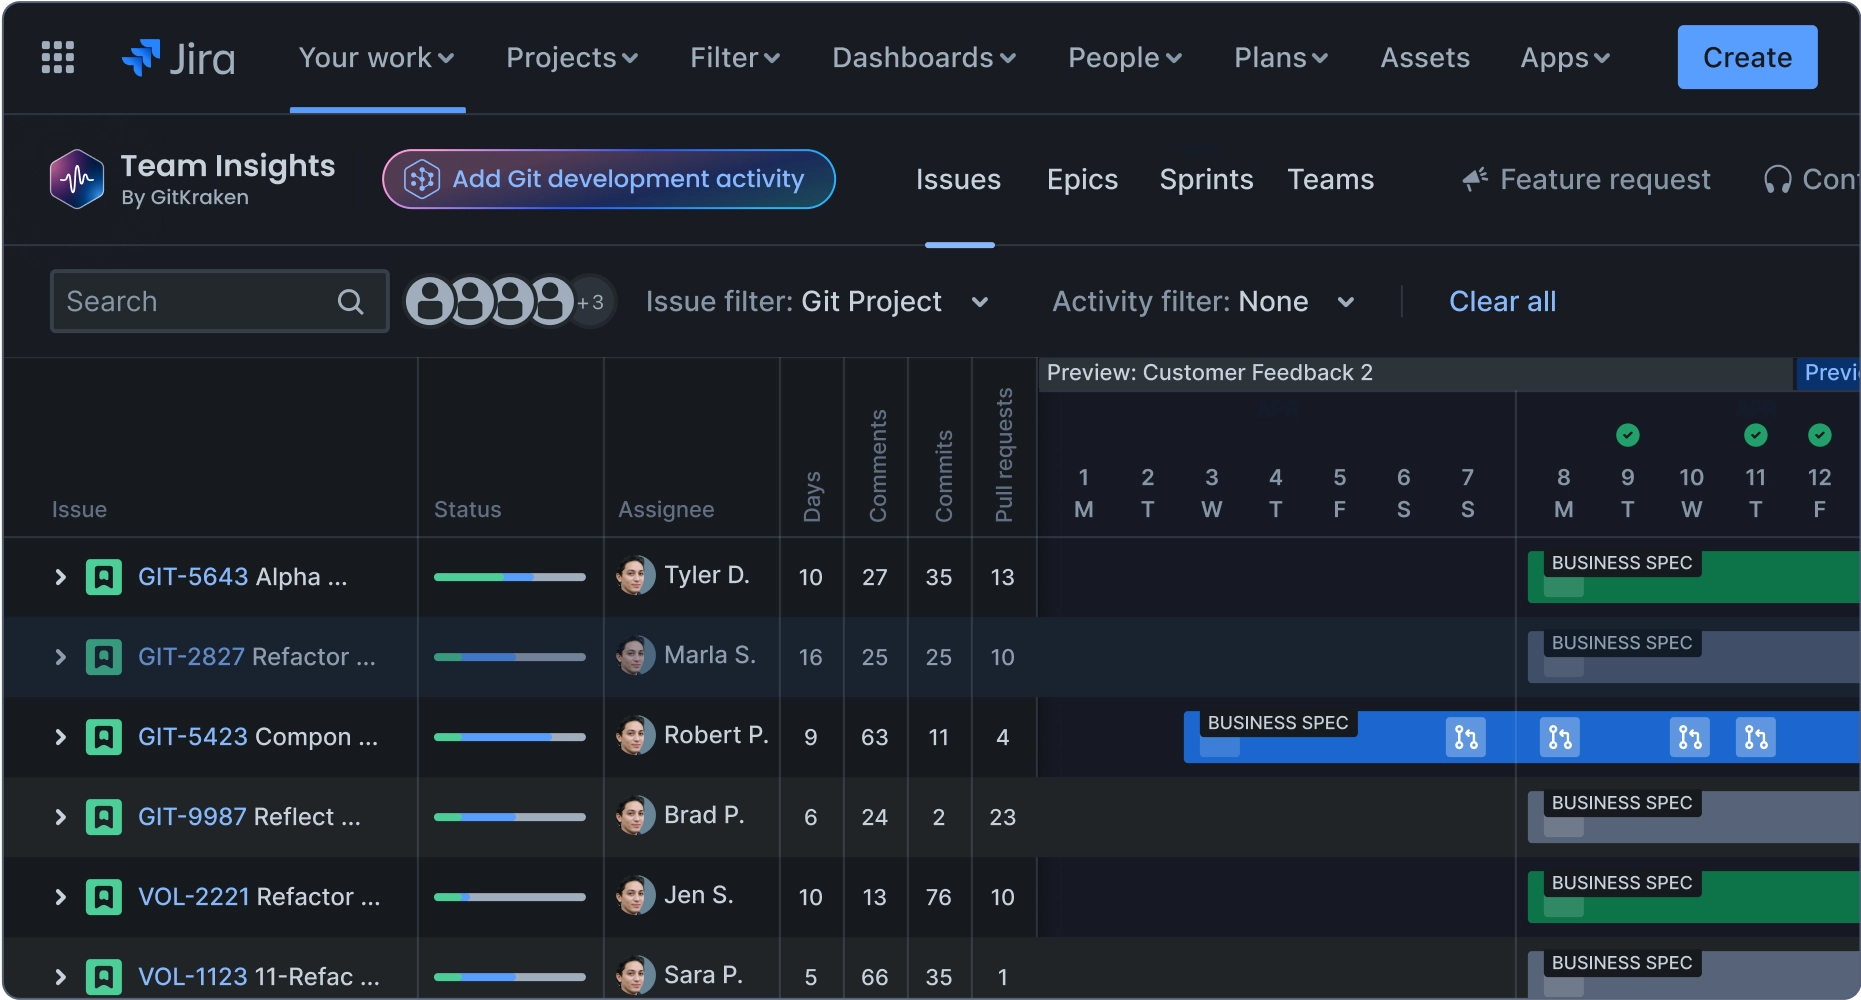The height and width of the screenshot is (1000, 1861).
Task: Click the Clear all link
Action: 1502,301
